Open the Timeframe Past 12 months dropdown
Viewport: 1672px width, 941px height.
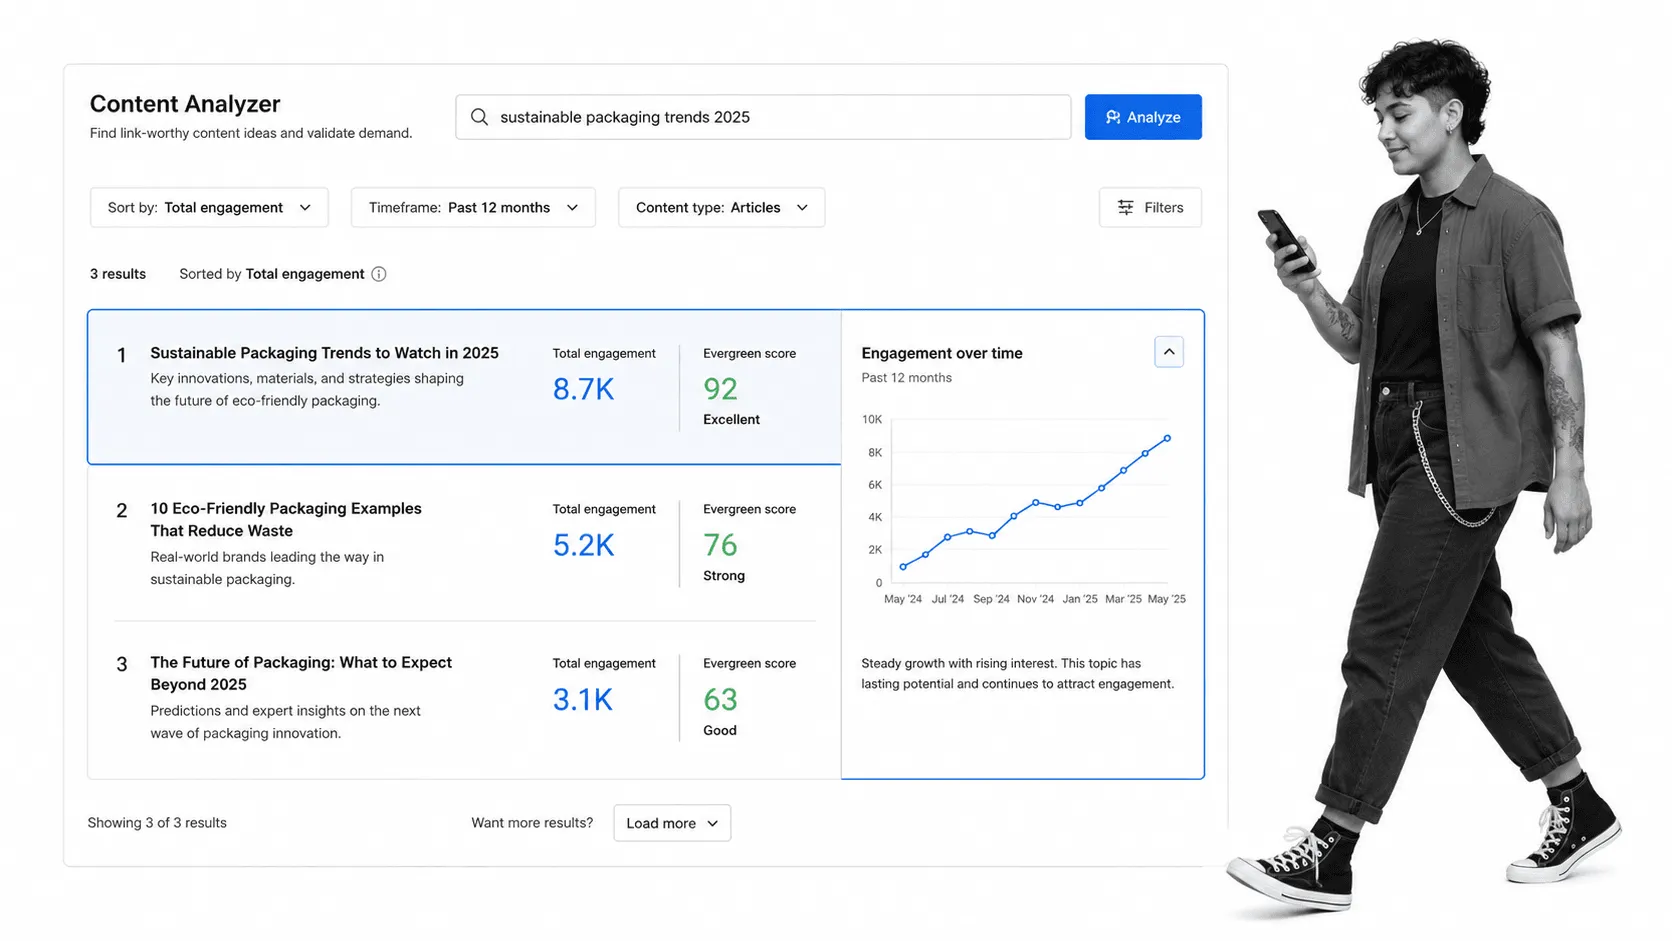click(x=473, y=207)
